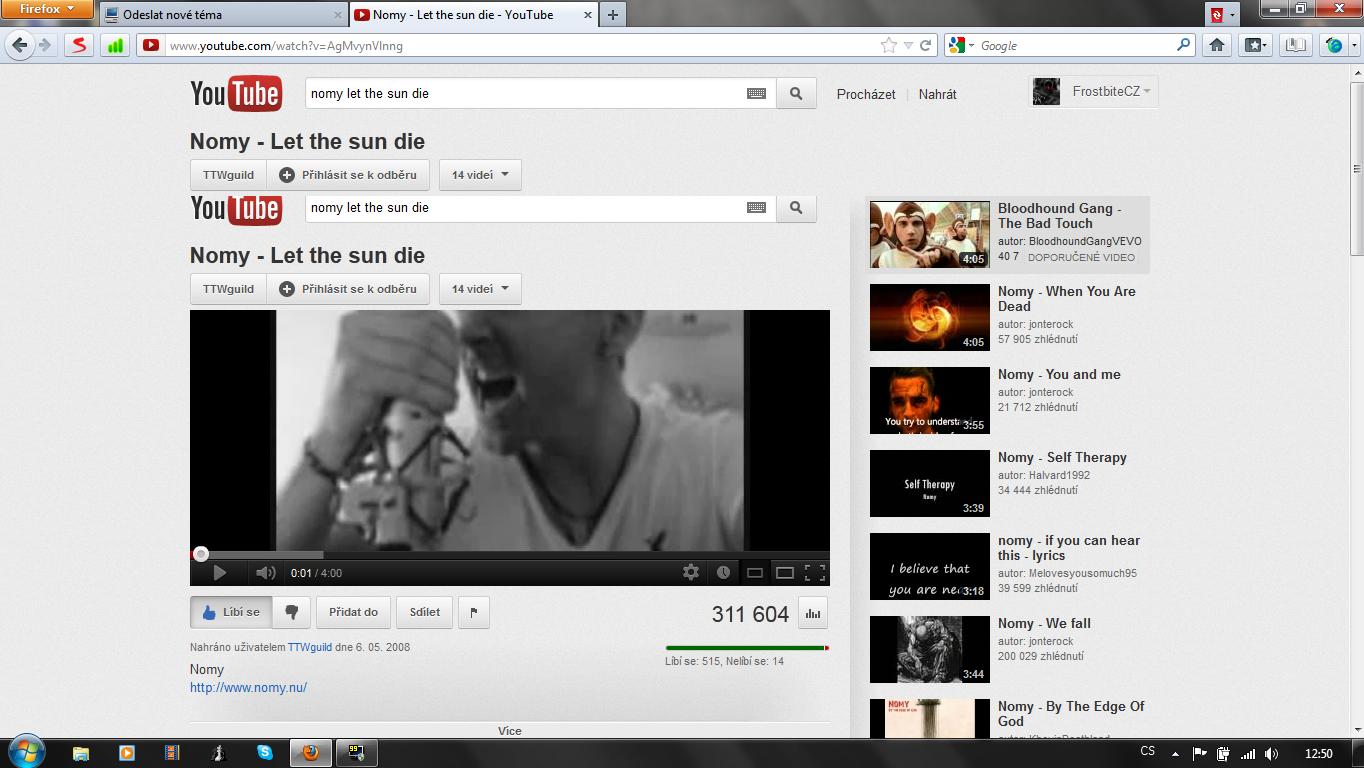Open the Nomy - You and me thumbnail
Image resolution: width=1364 pixels, height=768 pixels.
pyautogui.click(x=929, y=400)
